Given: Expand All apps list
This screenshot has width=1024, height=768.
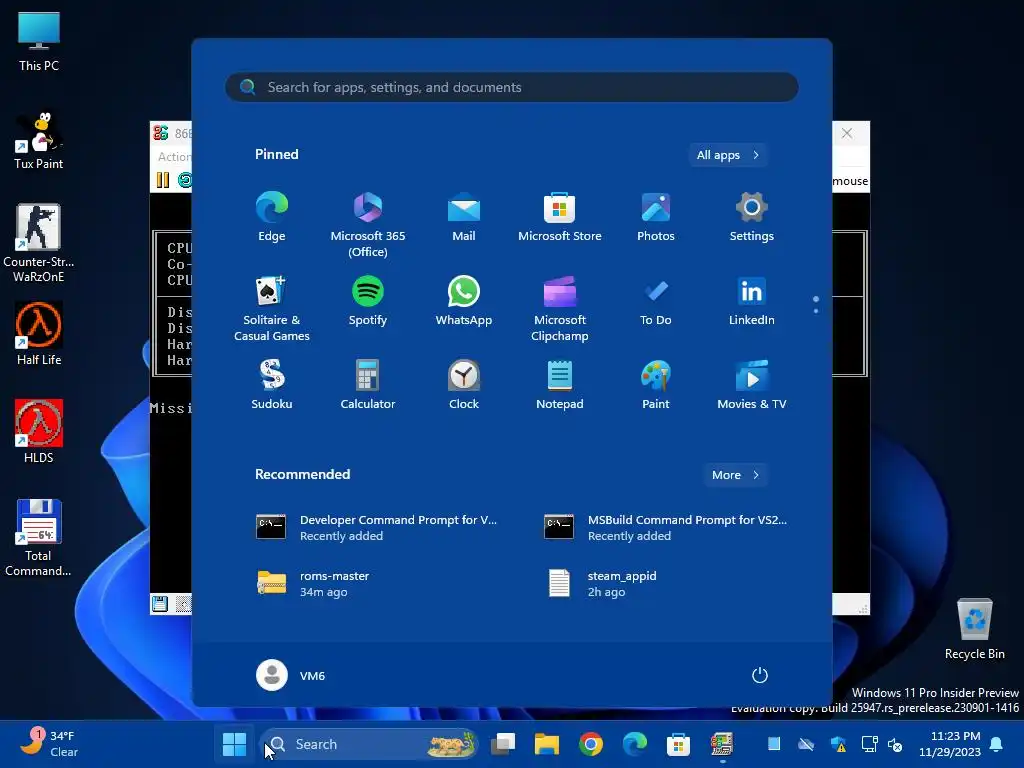Looking at the screenshot, I should (728, 155).
